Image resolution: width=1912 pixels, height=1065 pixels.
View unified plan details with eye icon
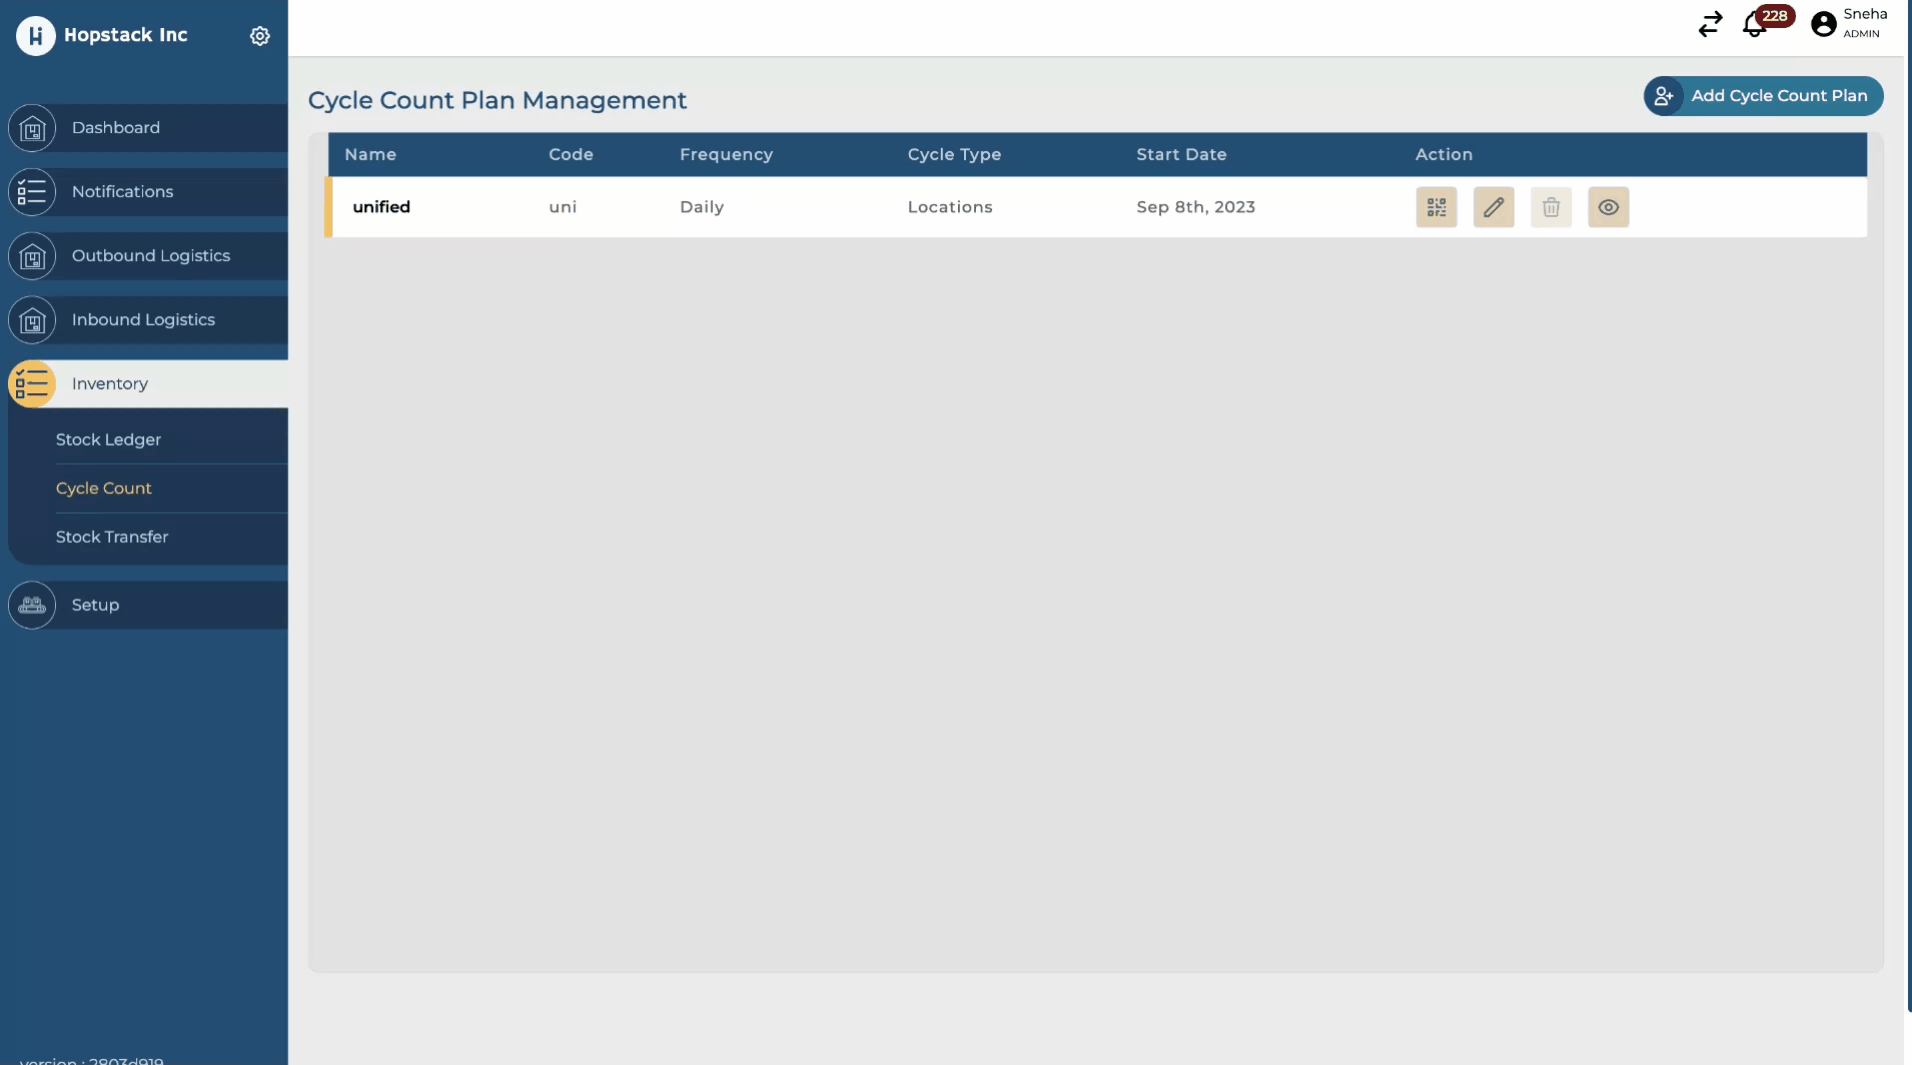pos(1608,207)
